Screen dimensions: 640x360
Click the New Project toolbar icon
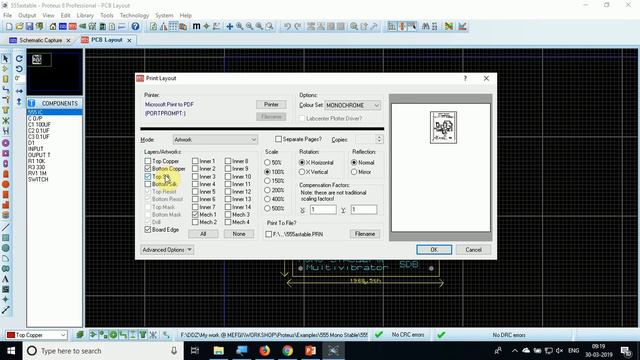(x=9, y=27)
